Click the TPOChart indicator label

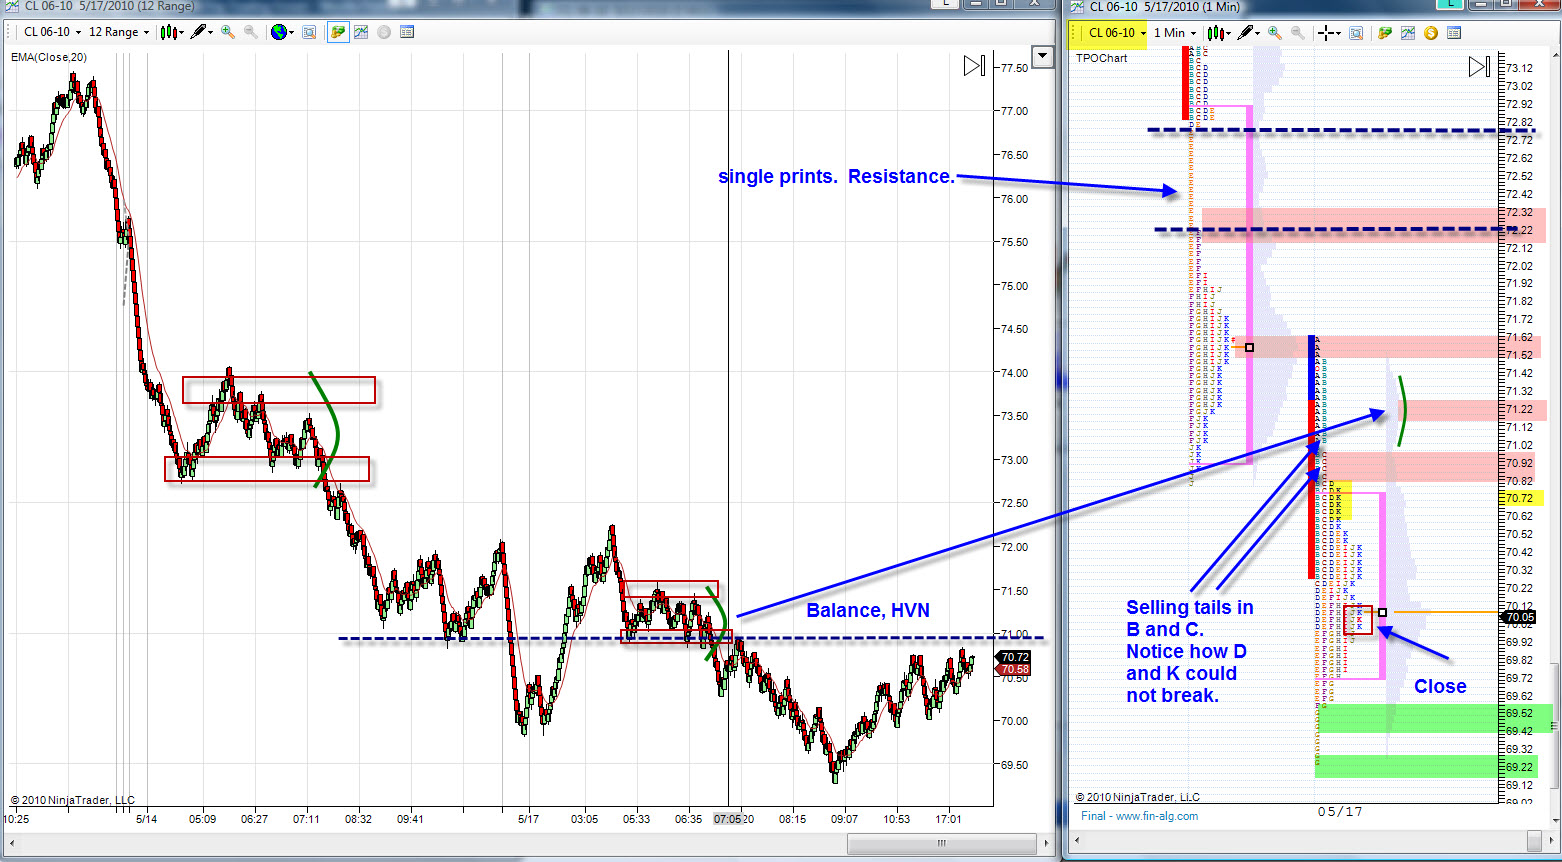click(1101, 58)
